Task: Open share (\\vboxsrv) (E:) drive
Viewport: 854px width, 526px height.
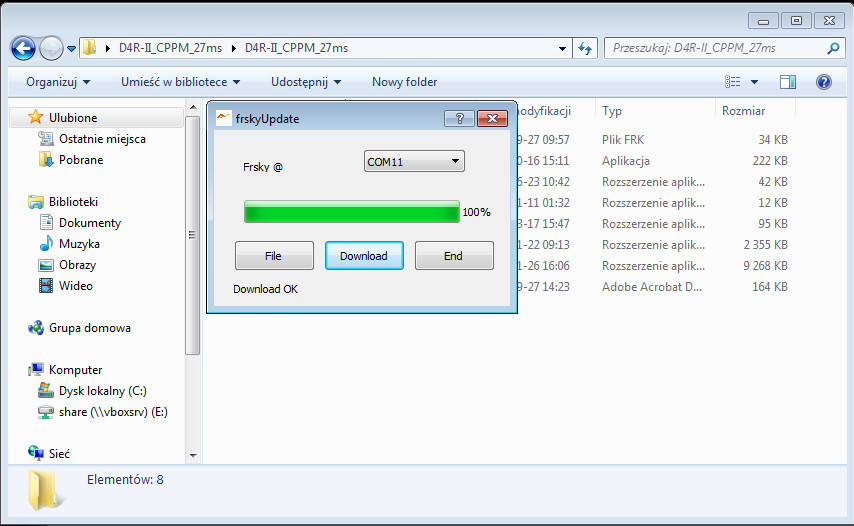Action: (x=113, y=412)
